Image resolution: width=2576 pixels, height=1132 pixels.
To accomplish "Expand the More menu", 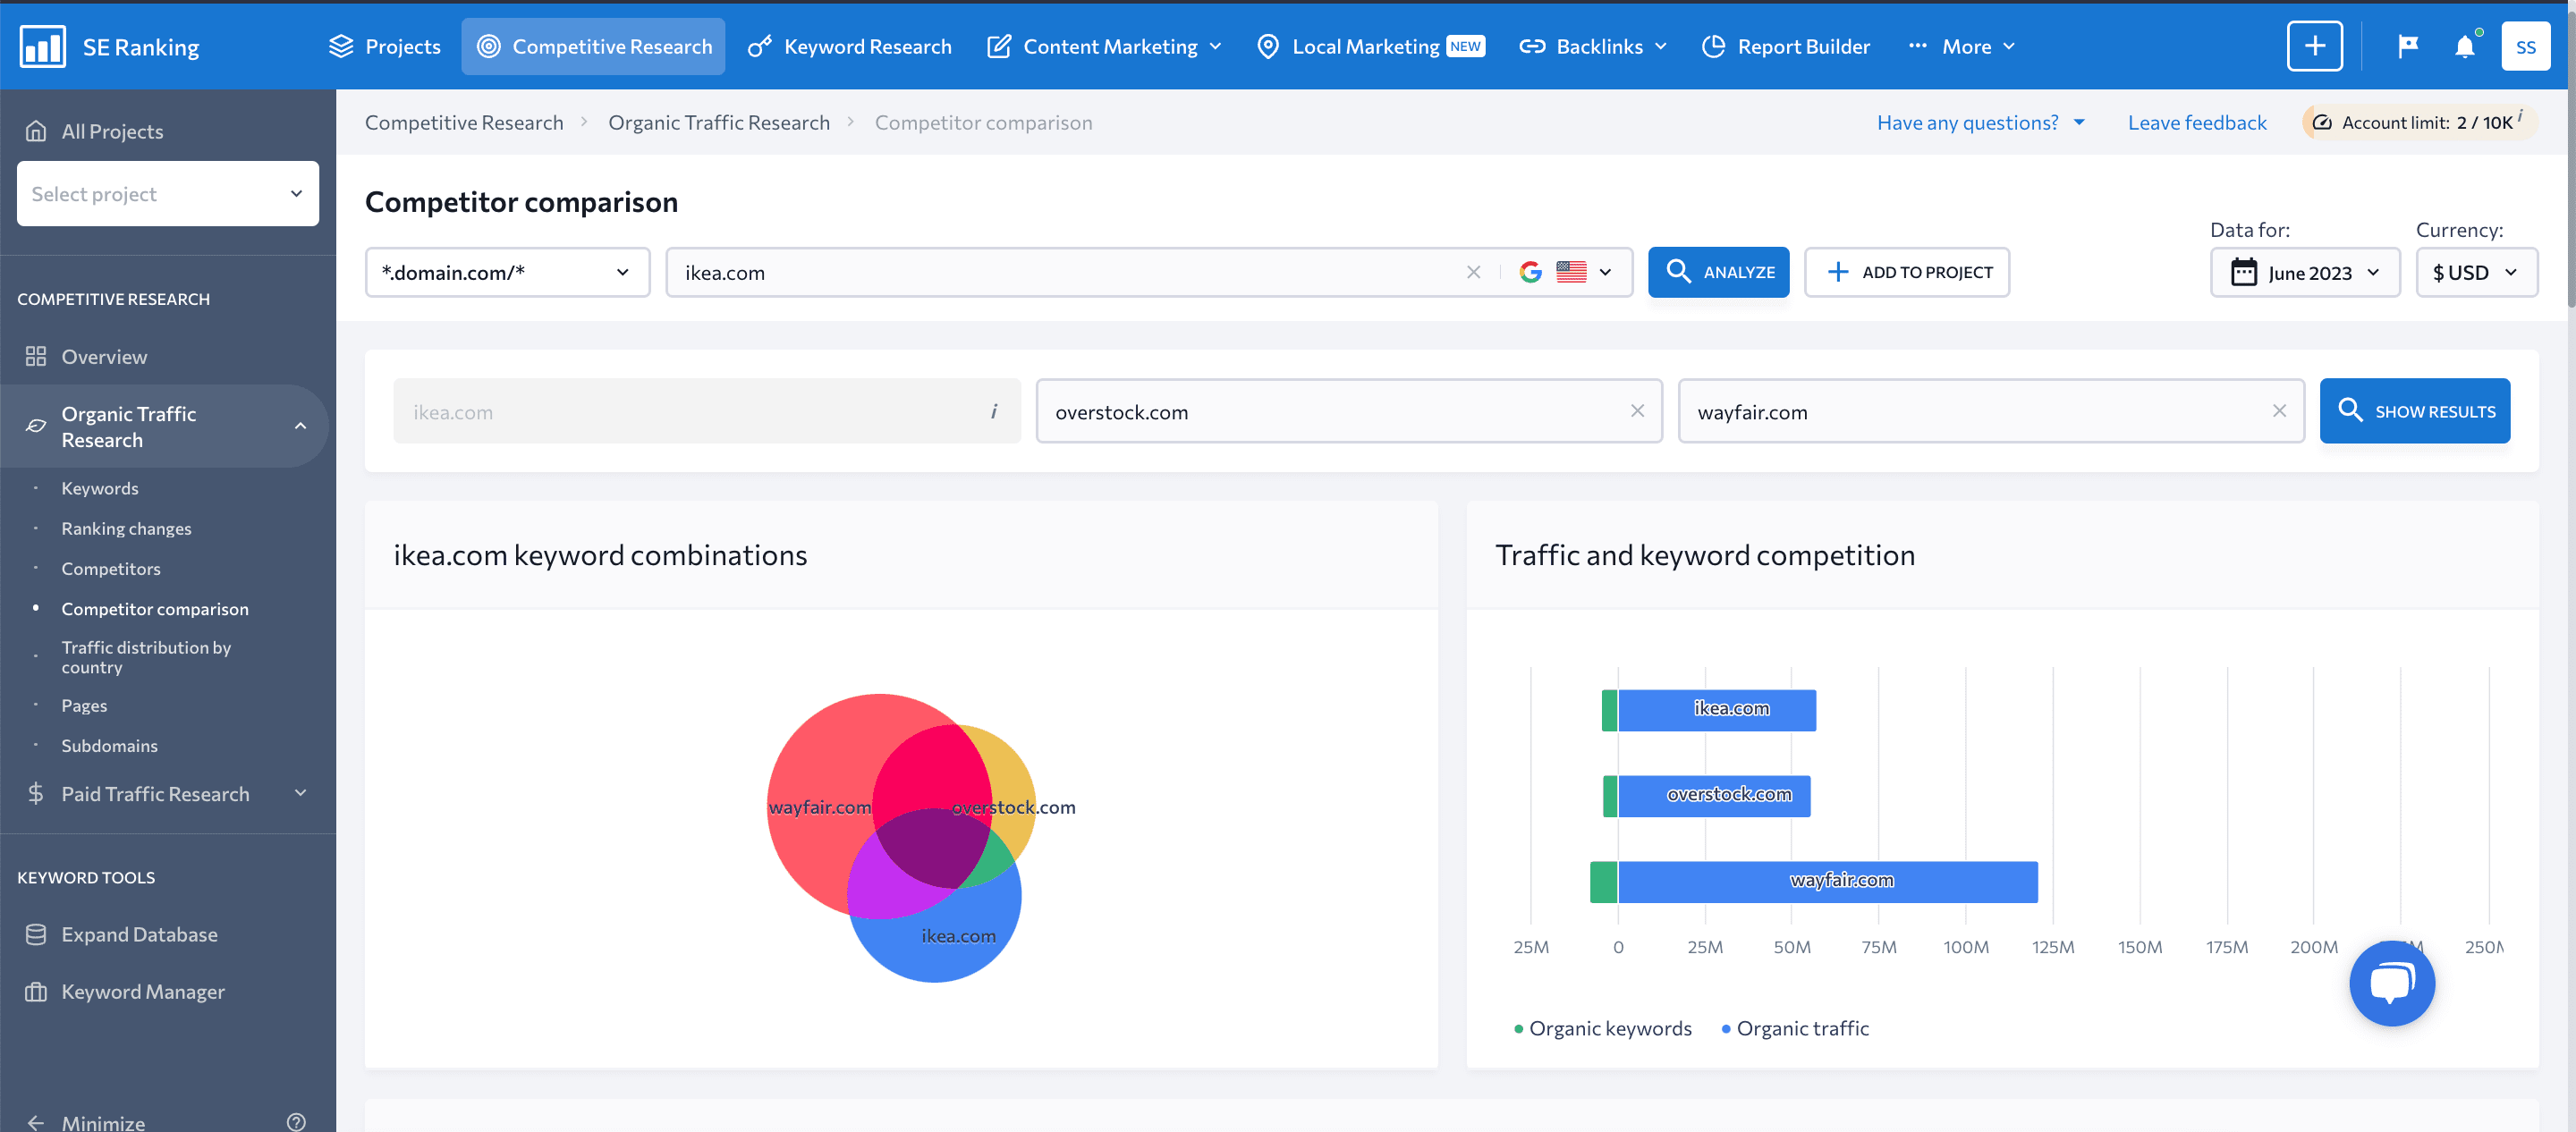I will (1961, 46).
